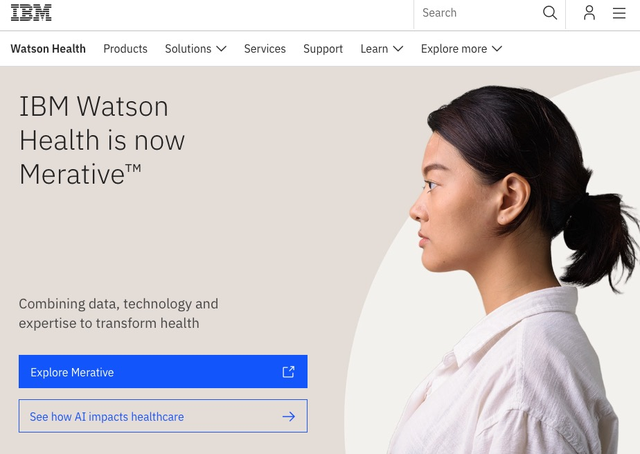Click the search magnifier icon
Image resolution: width=640 pixels, height=454 pixels.
click(550, 13)
